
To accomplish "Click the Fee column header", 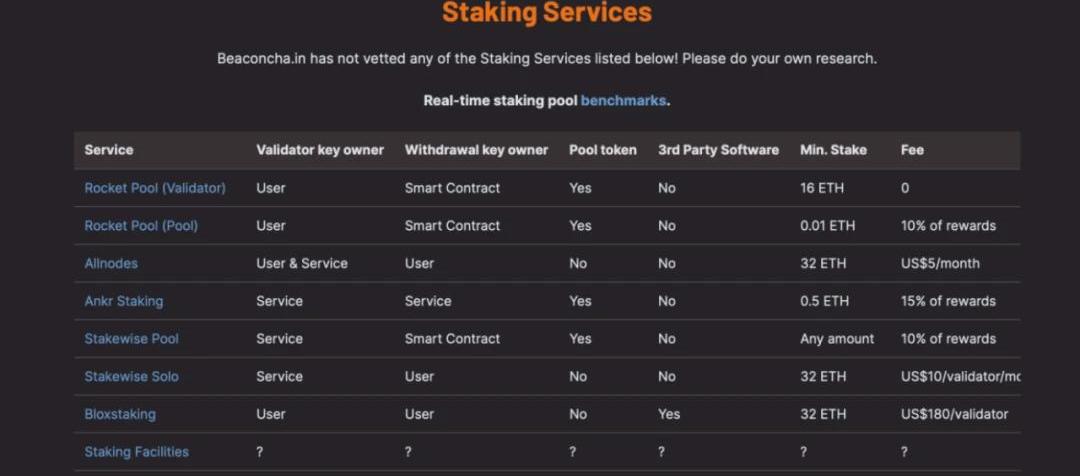I will pos(912,150).
